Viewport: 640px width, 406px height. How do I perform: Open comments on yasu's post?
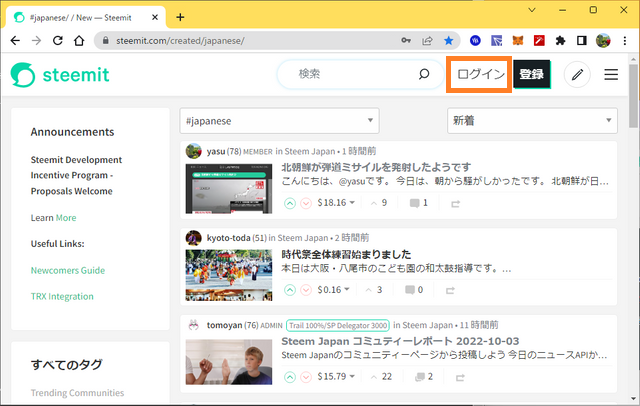(x=419, y=203)
